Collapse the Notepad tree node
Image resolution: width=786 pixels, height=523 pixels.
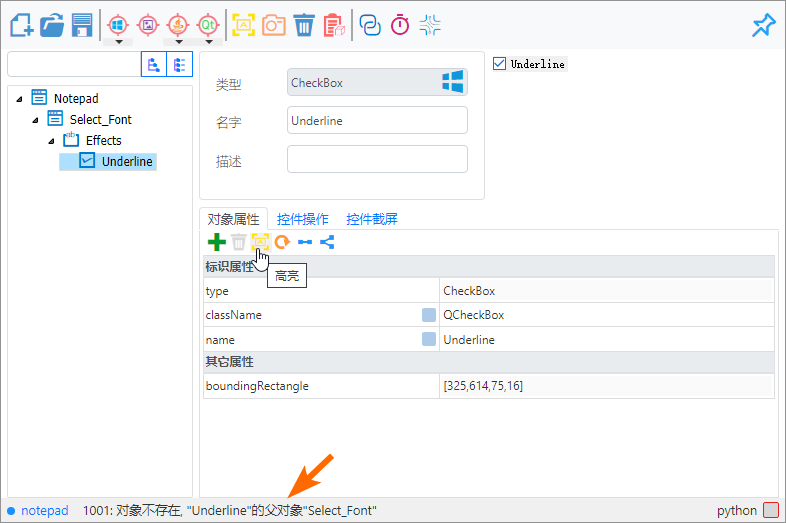coord(20,99)
